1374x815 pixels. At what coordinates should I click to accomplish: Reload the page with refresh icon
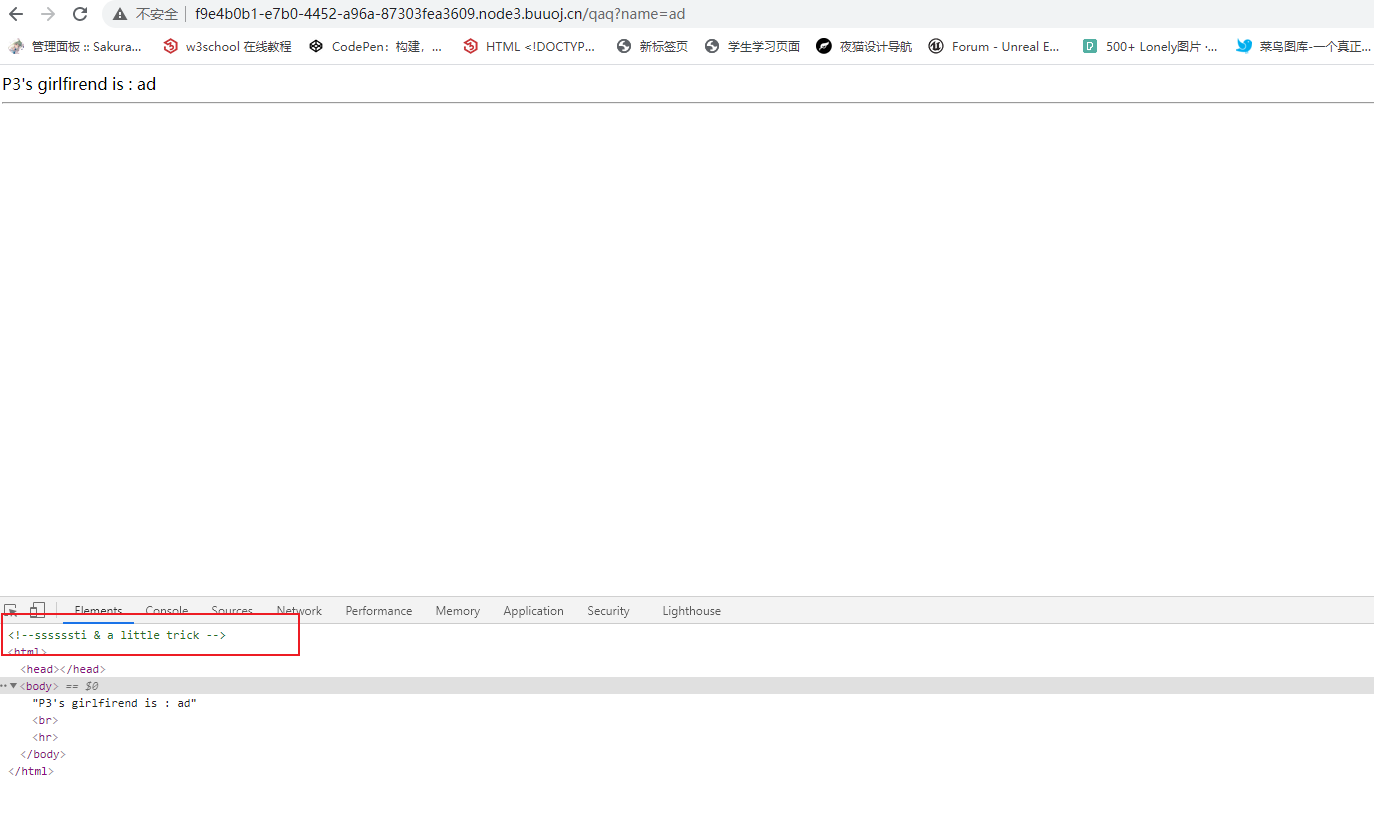(x=80, y=14)
